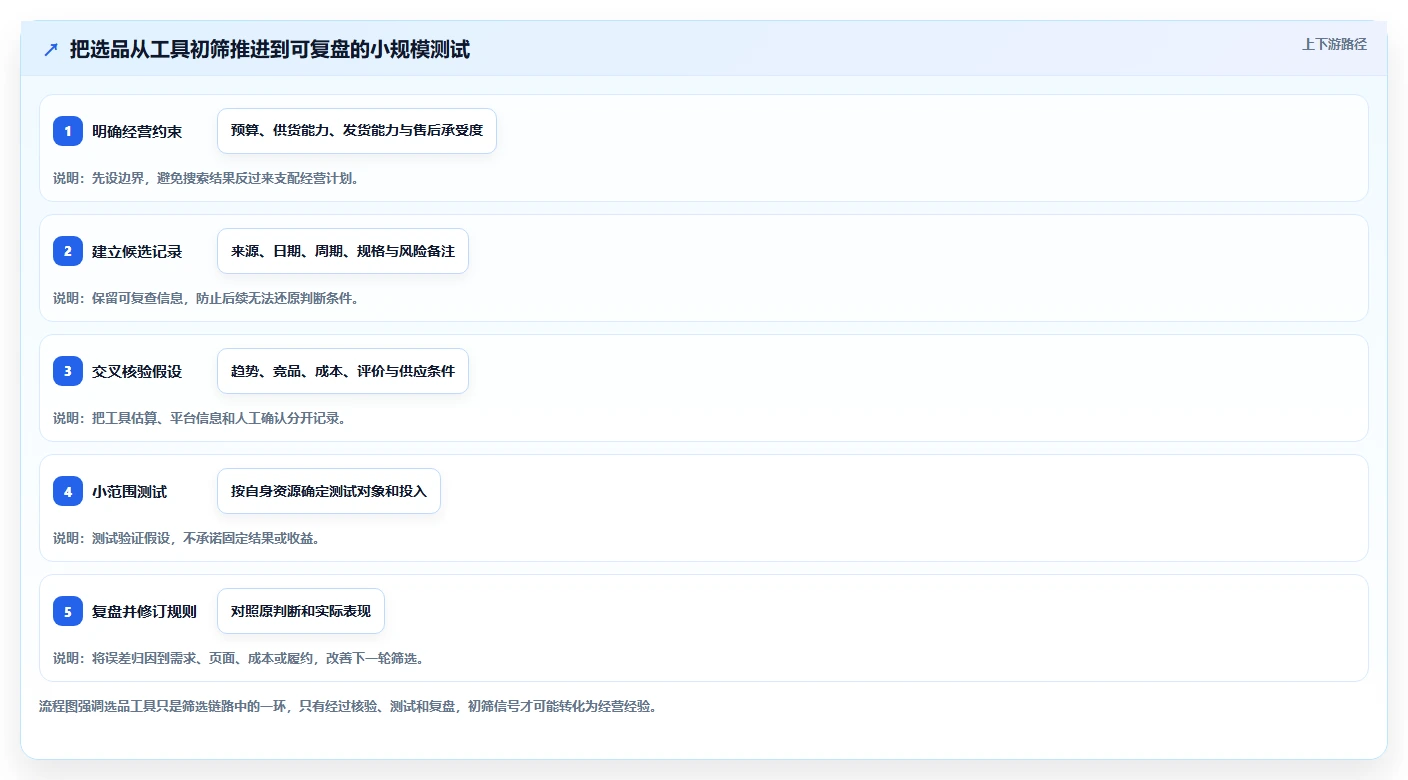Click the title 把选品从工具初筛推进到可复盘的小规模测试
The height and width of the screenshot is (780, 1408).
point(270,50)
